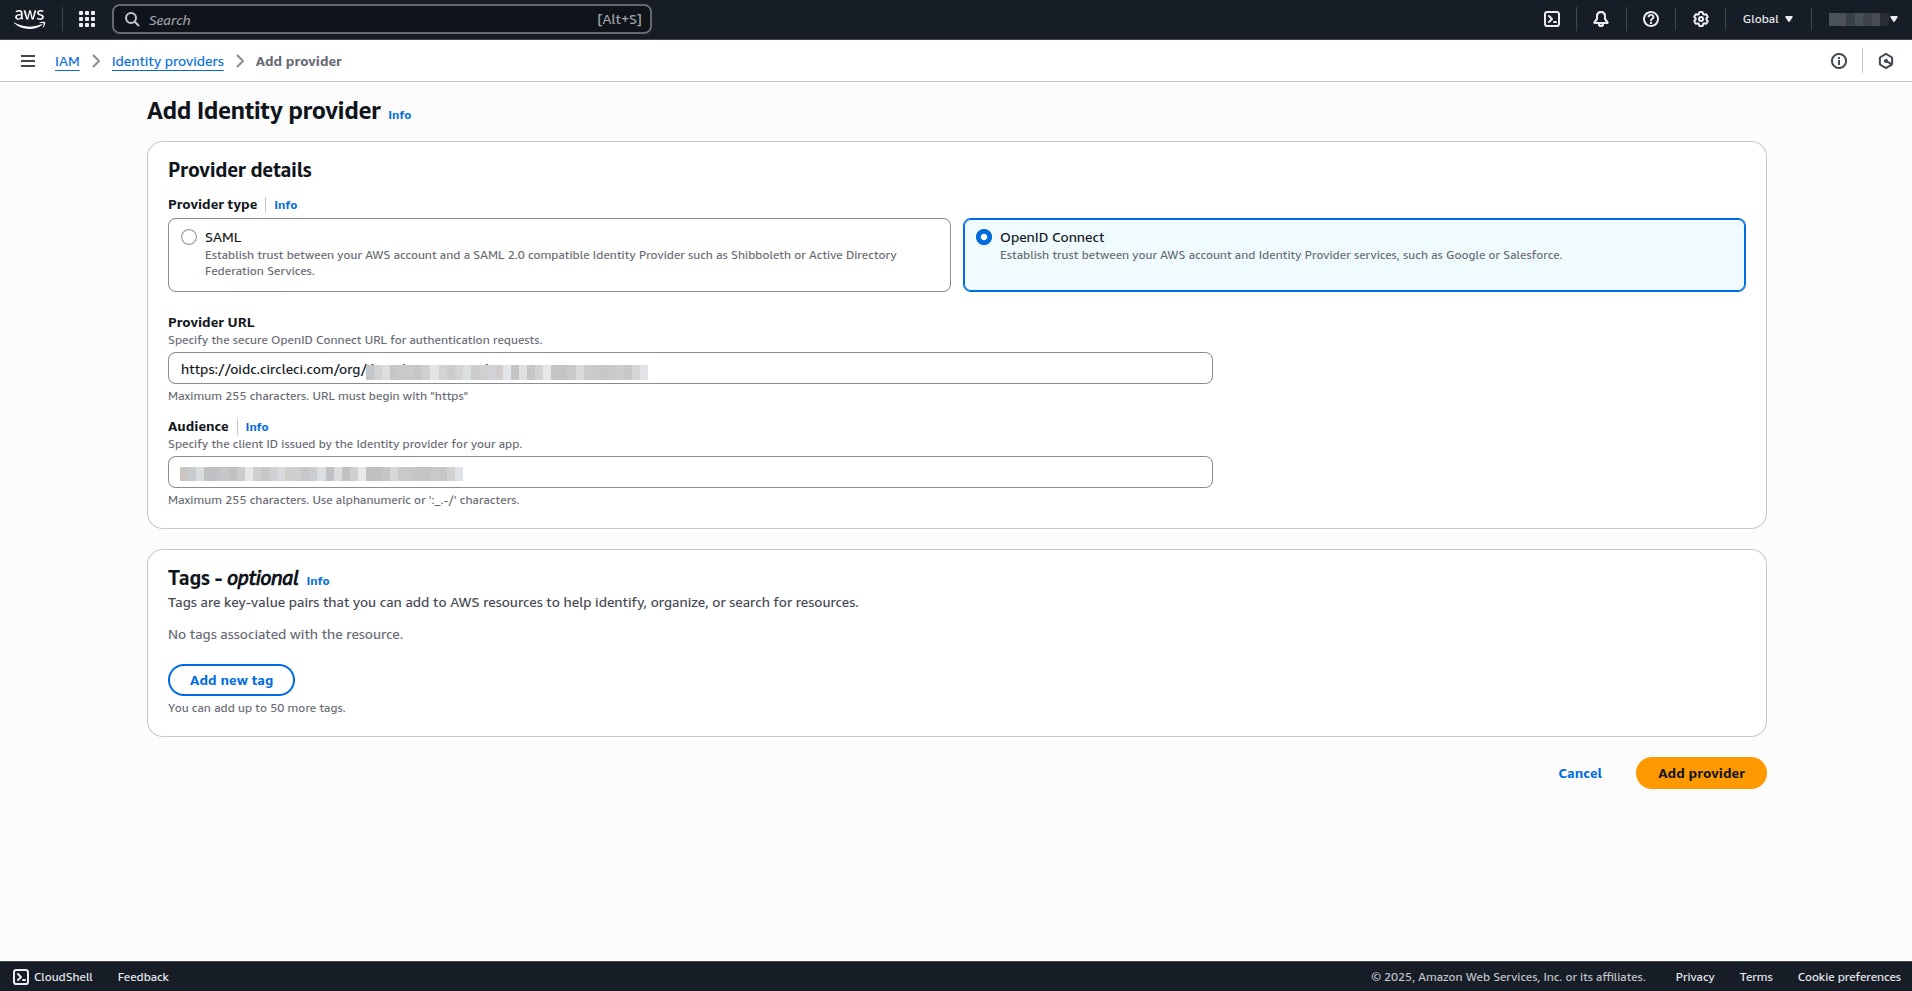Click the AWS home logo
The image size is (1912, 991).
pos(29,18)
